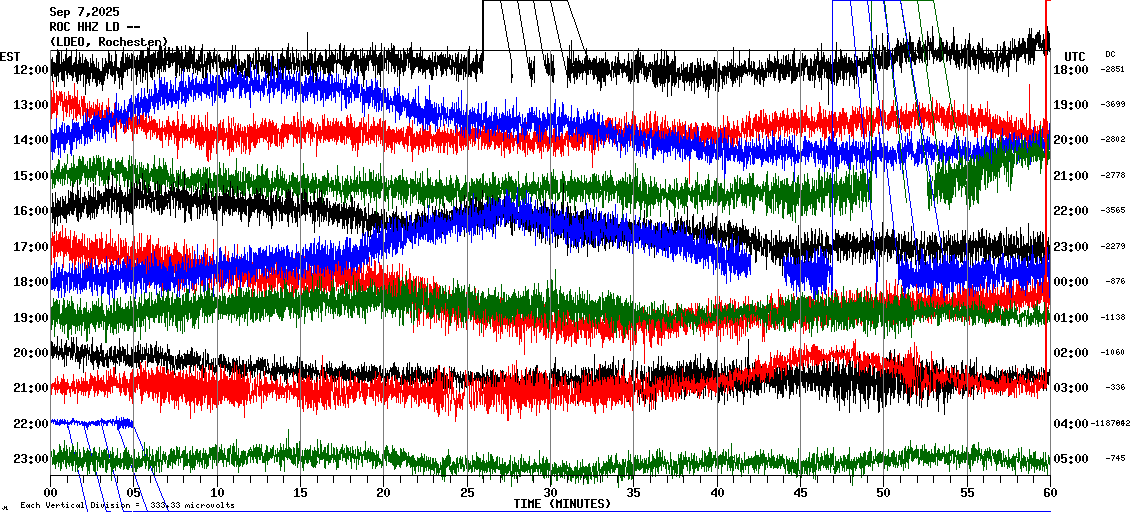Click the minute axis tick label 10

[217, 492]
